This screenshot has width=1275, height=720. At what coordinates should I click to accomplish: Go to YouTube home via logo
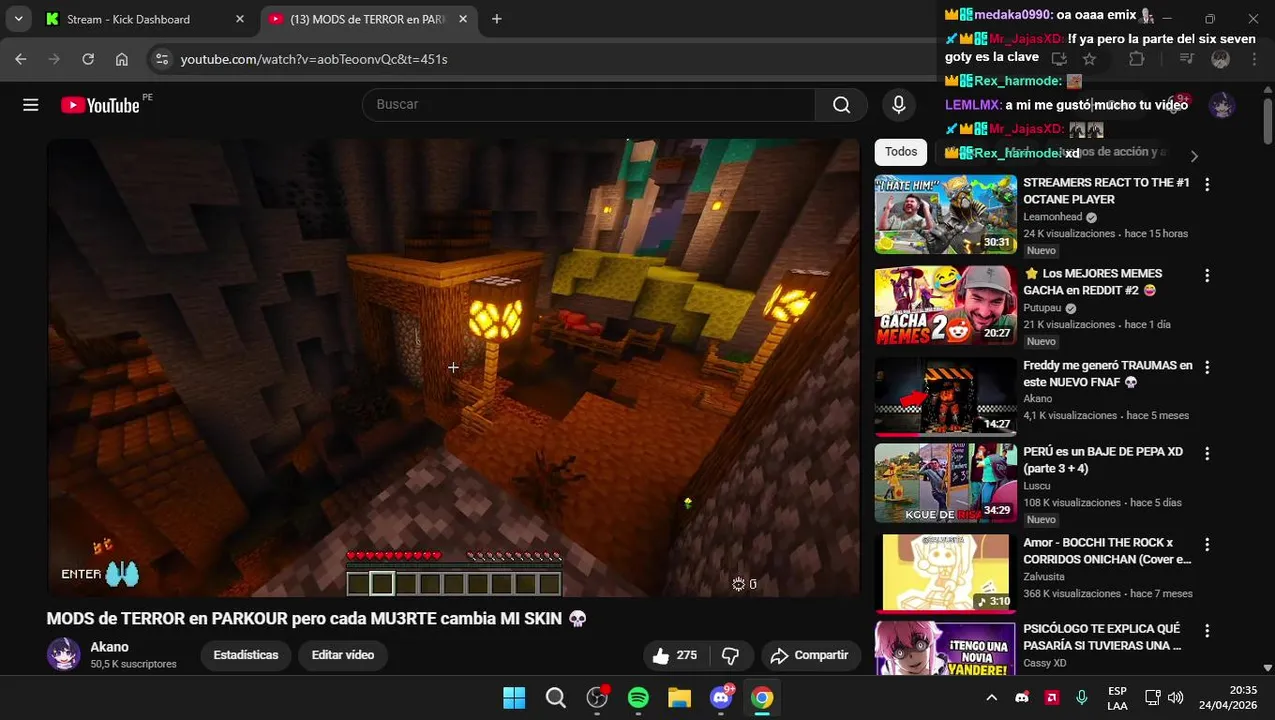point(100,105)
